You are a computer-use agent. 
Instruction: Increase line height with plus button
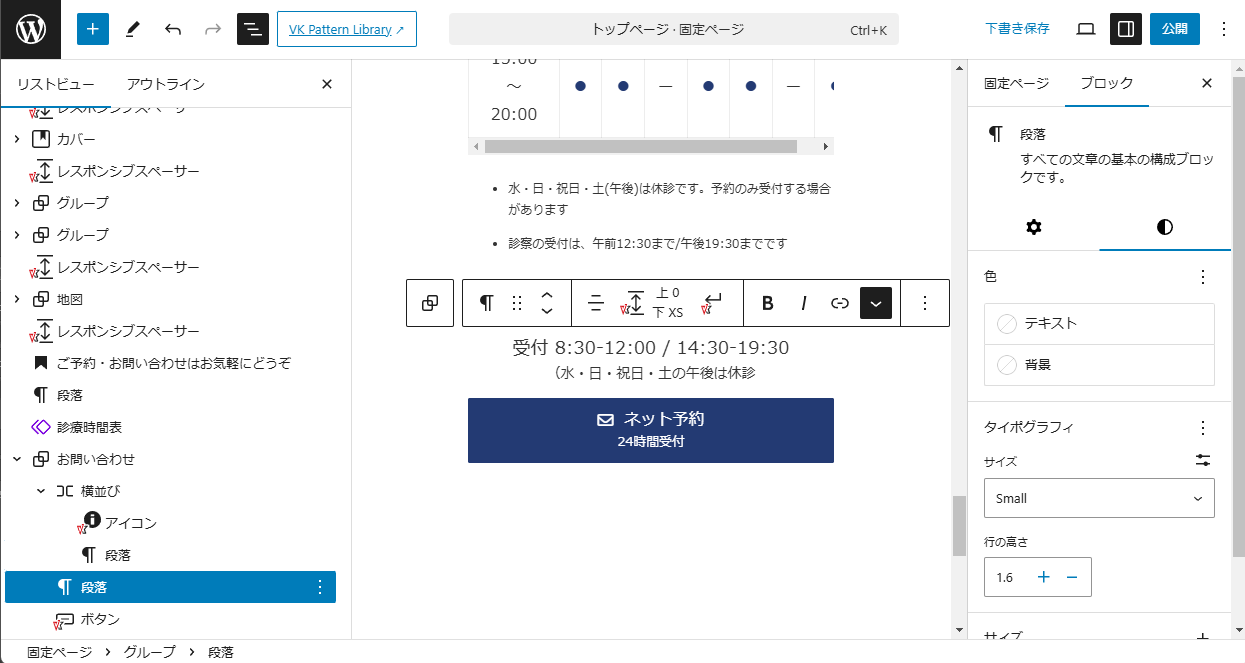pyautogui.click(x=1044, y=577)
